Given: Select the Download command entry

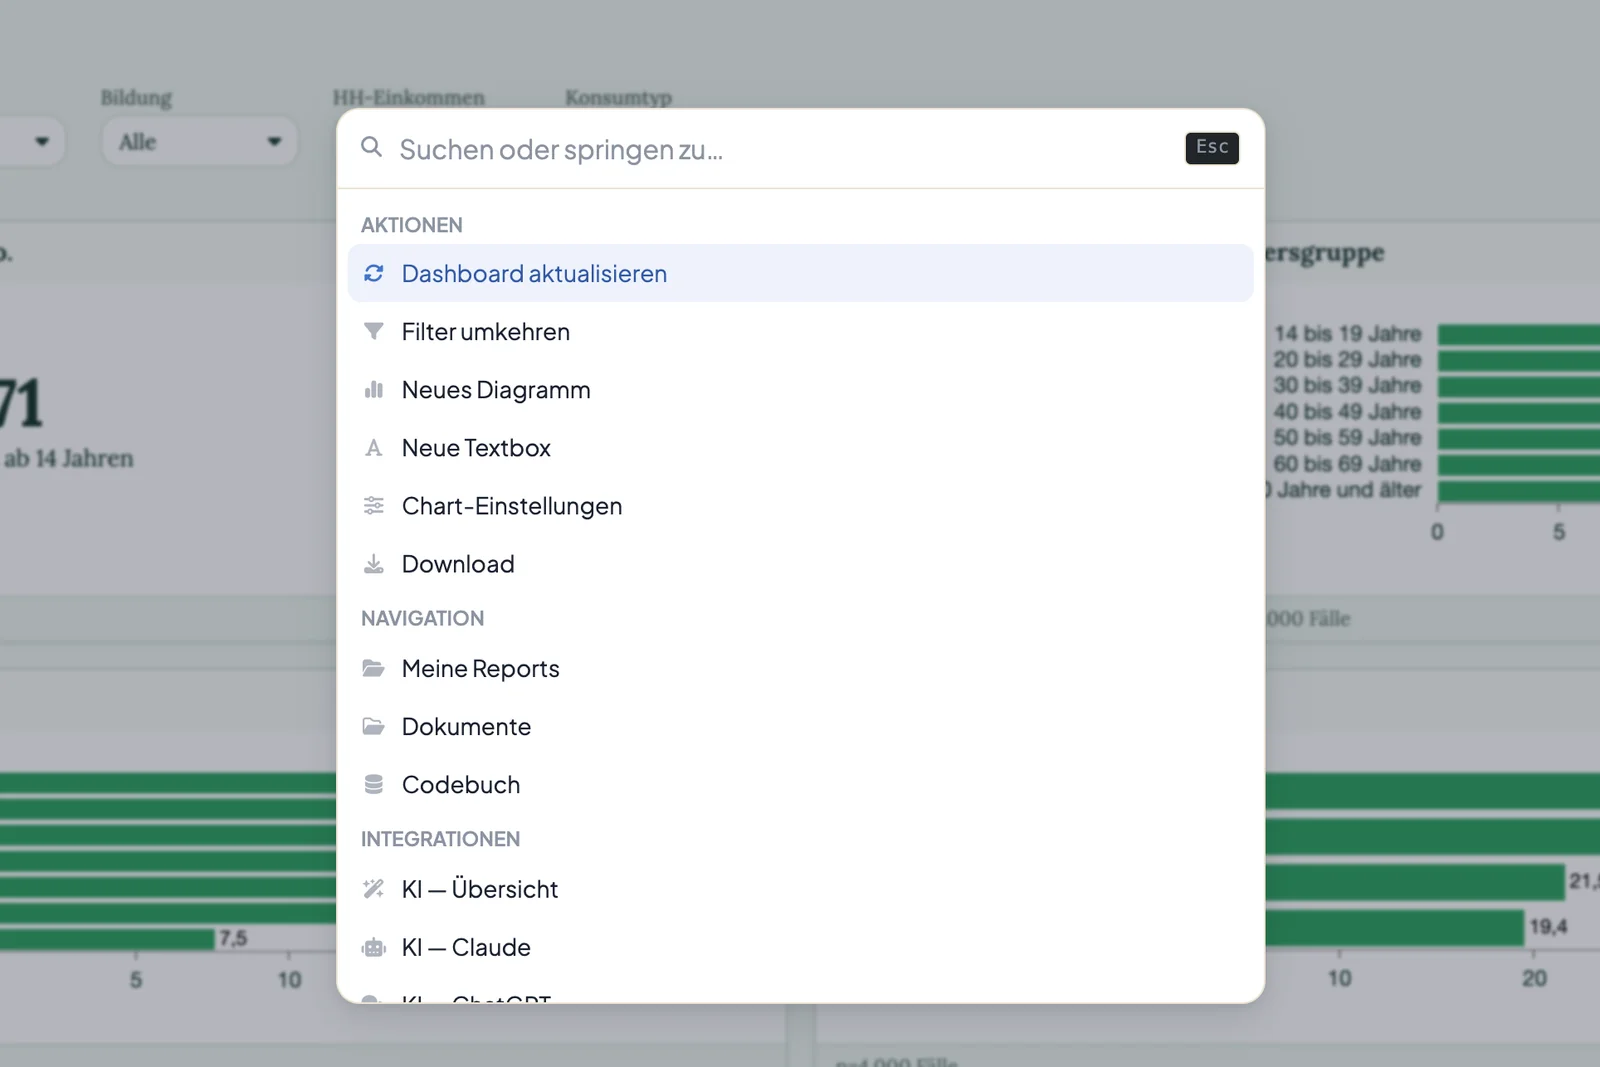Looking at the screenshot, I should tap(801, 563).
